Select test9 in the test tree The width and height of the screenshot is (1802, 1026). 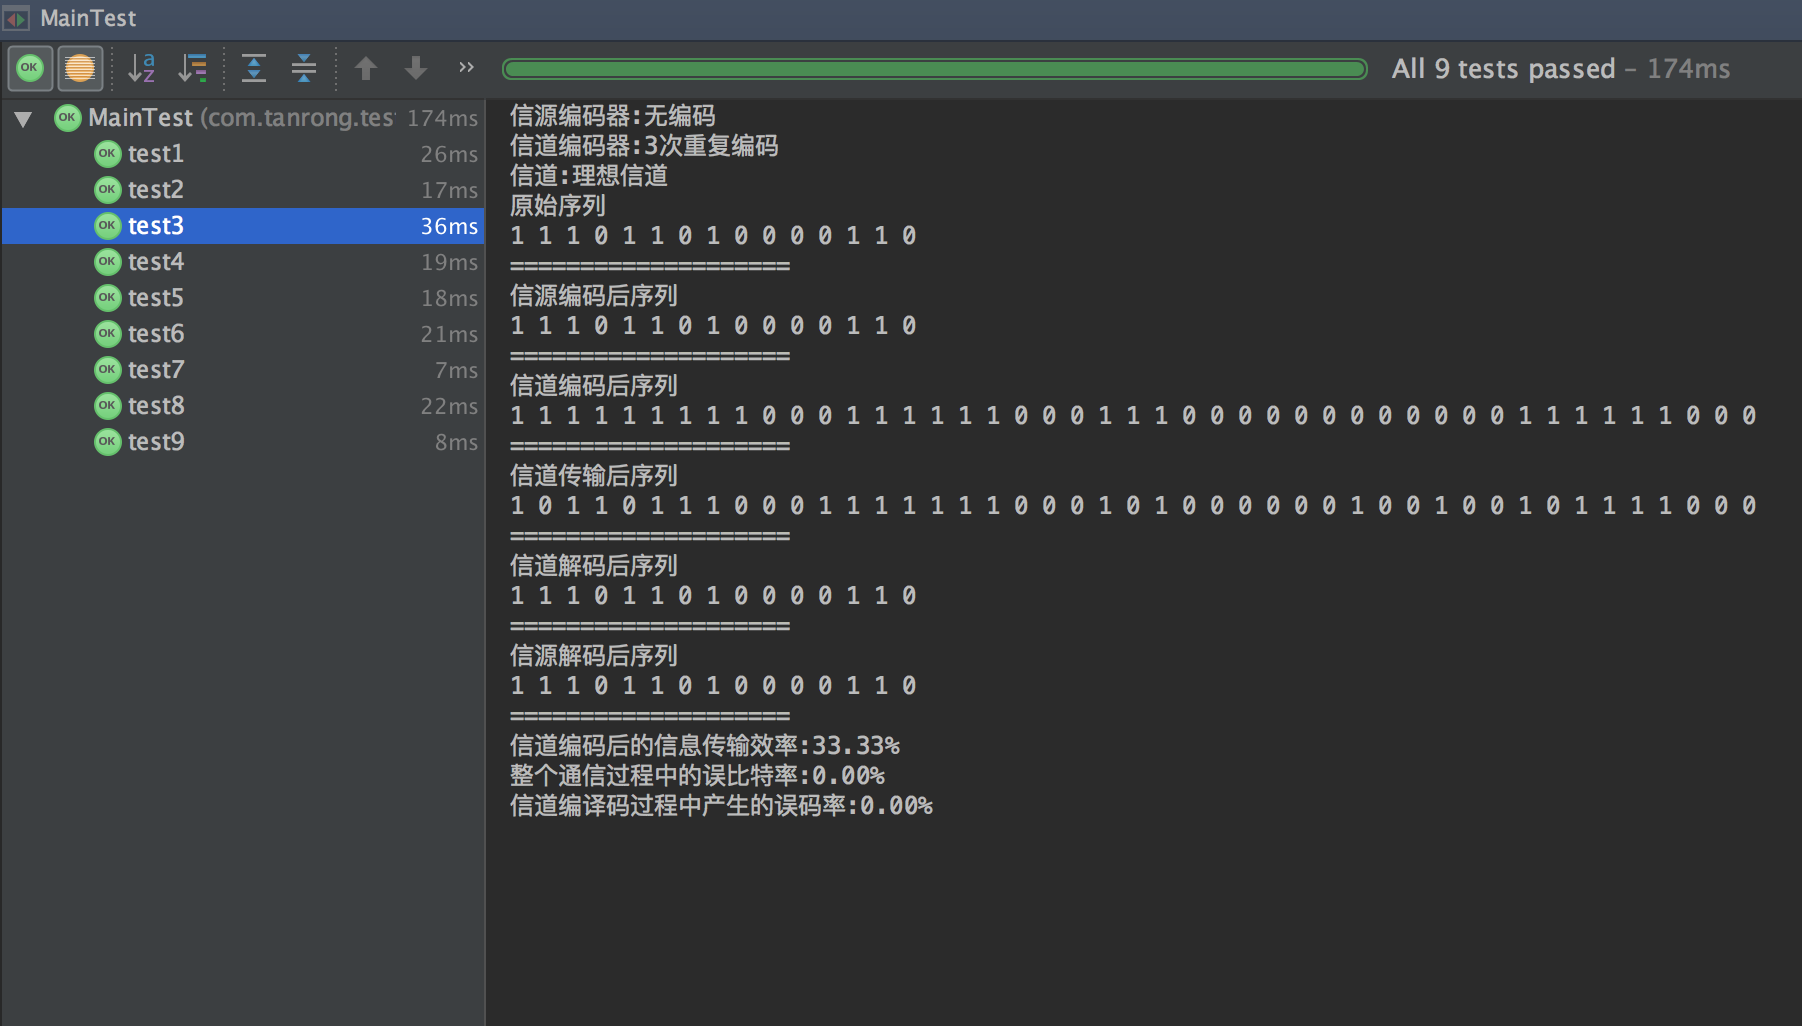coord(243,442)
